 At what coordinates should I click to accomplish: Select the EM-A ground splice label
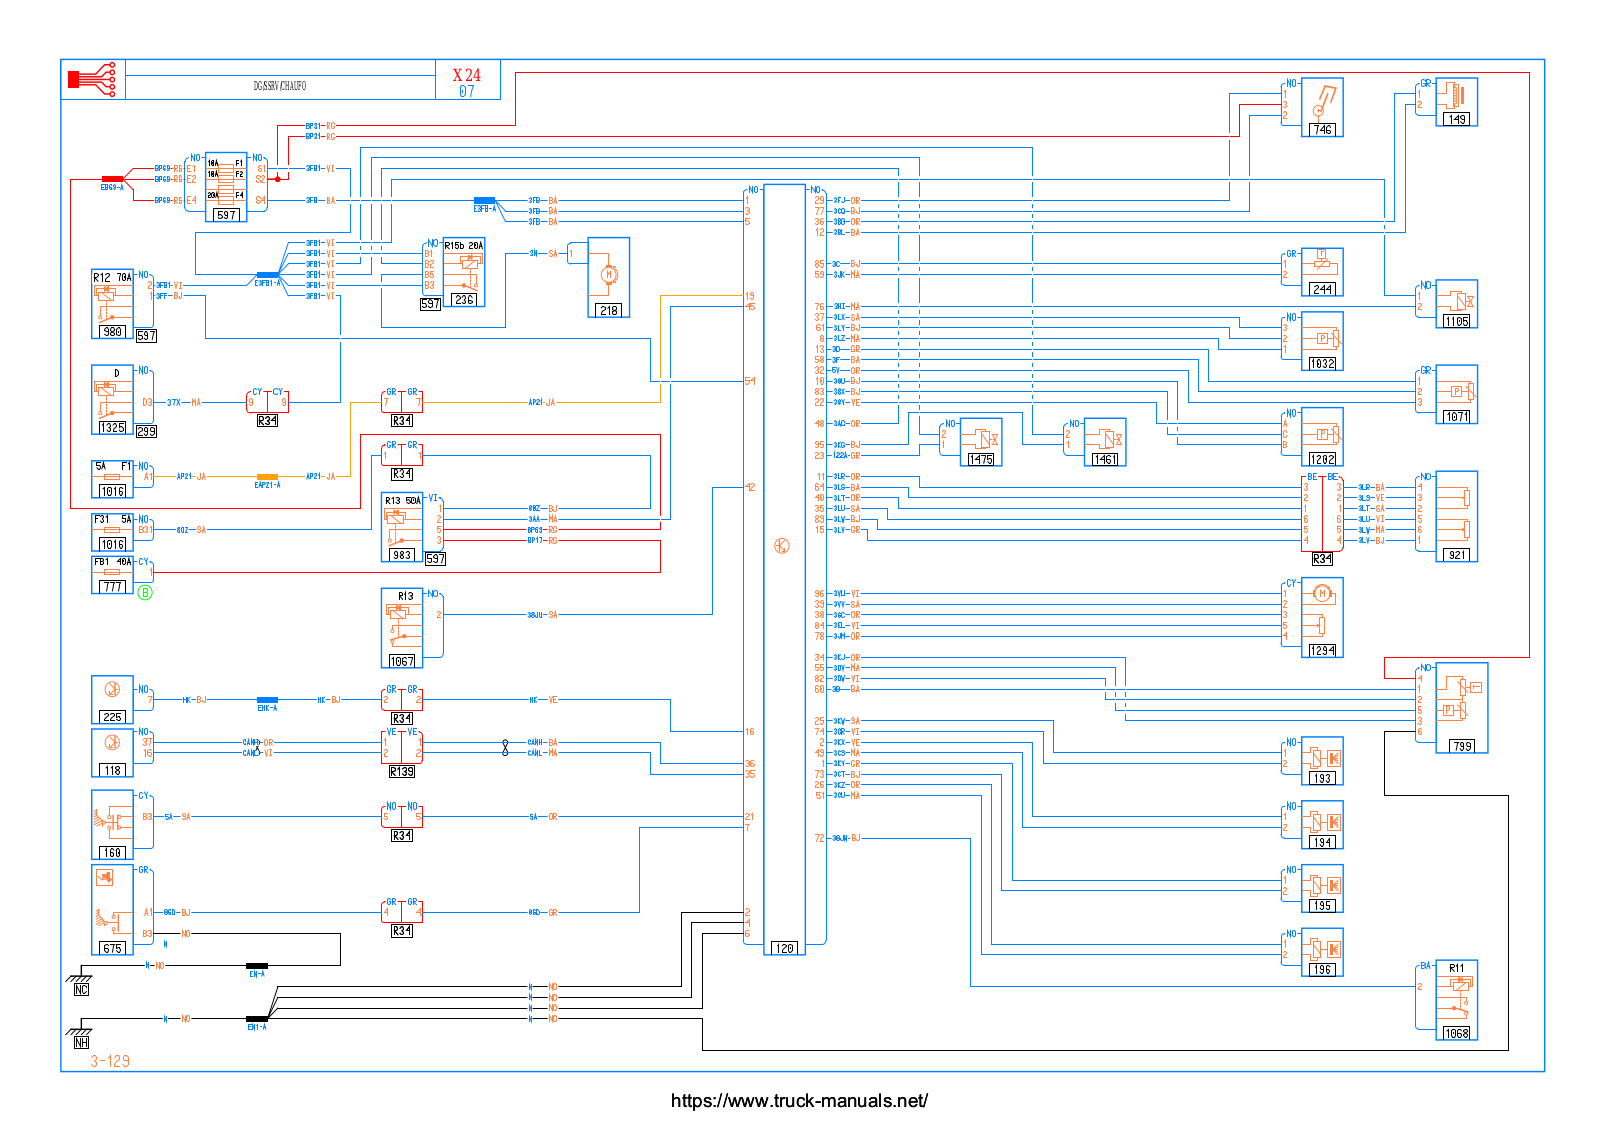257,974
